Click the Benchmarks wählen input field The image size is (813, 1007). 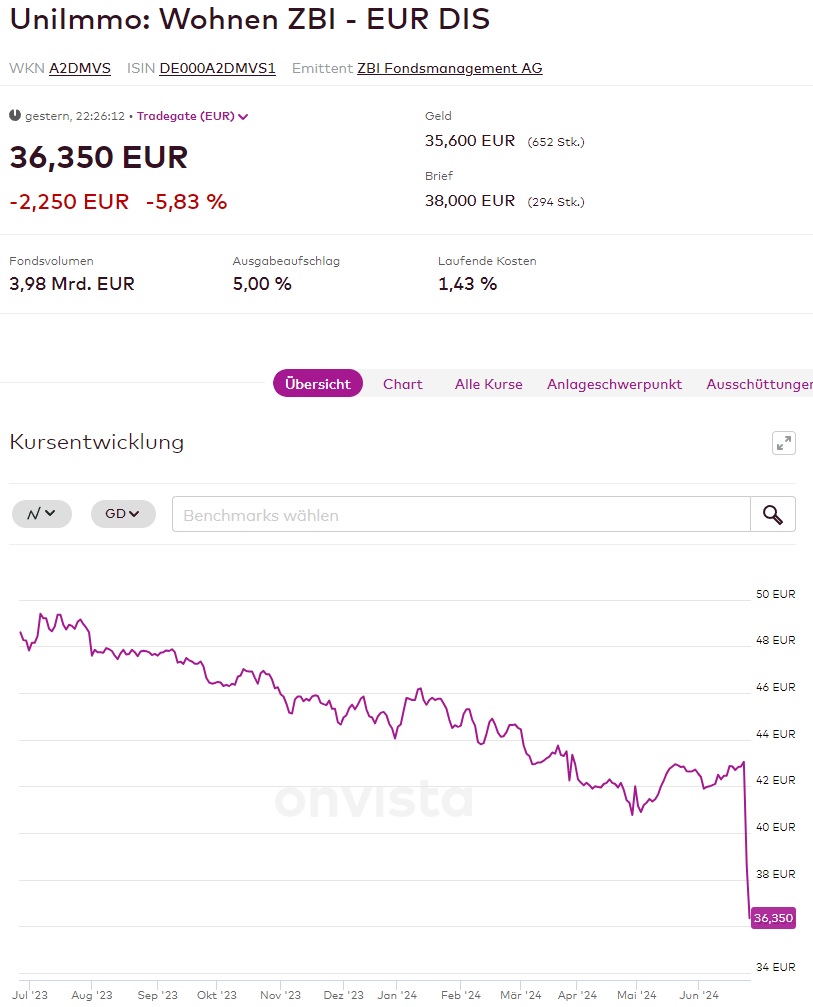point(461,515)
